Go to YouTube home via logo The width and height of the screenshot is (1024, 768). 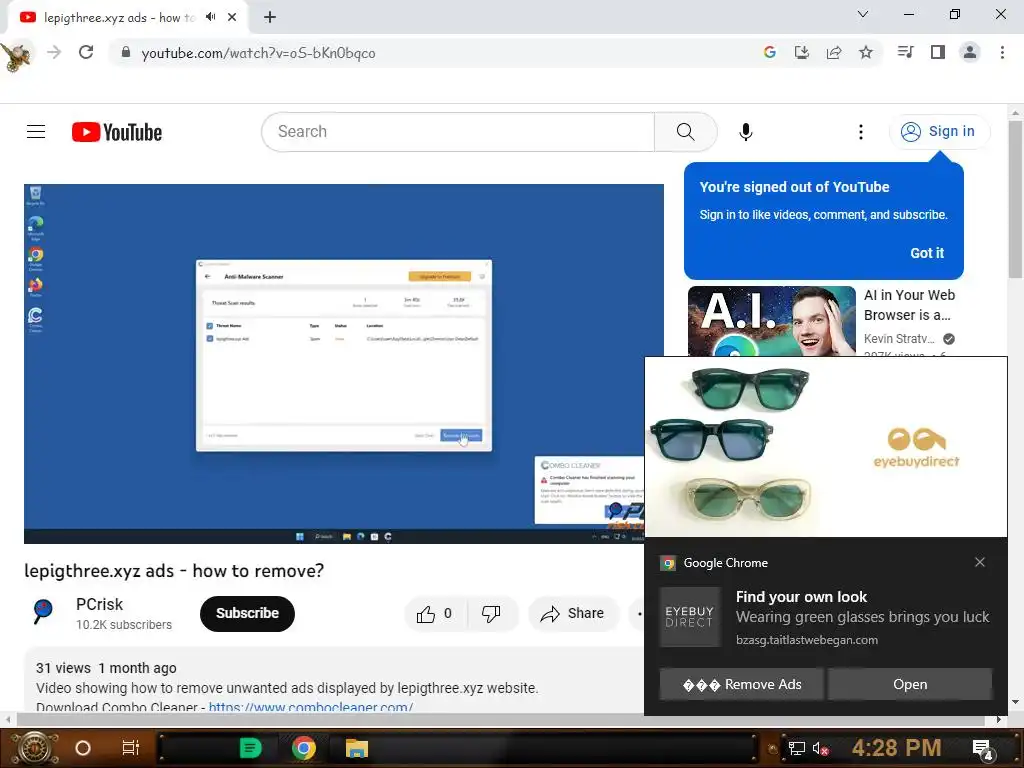(x=117, y=132)
